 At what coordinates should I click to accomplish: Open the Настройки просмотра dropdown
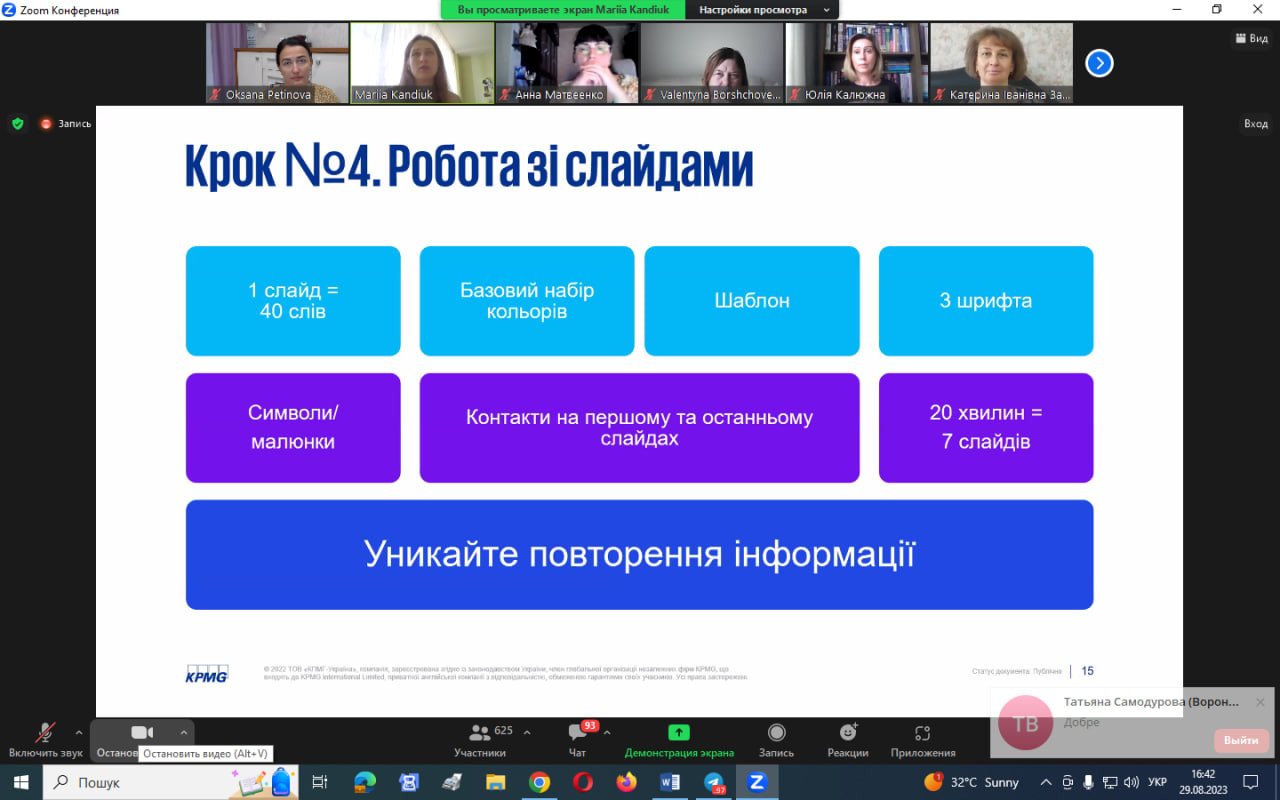764,10
